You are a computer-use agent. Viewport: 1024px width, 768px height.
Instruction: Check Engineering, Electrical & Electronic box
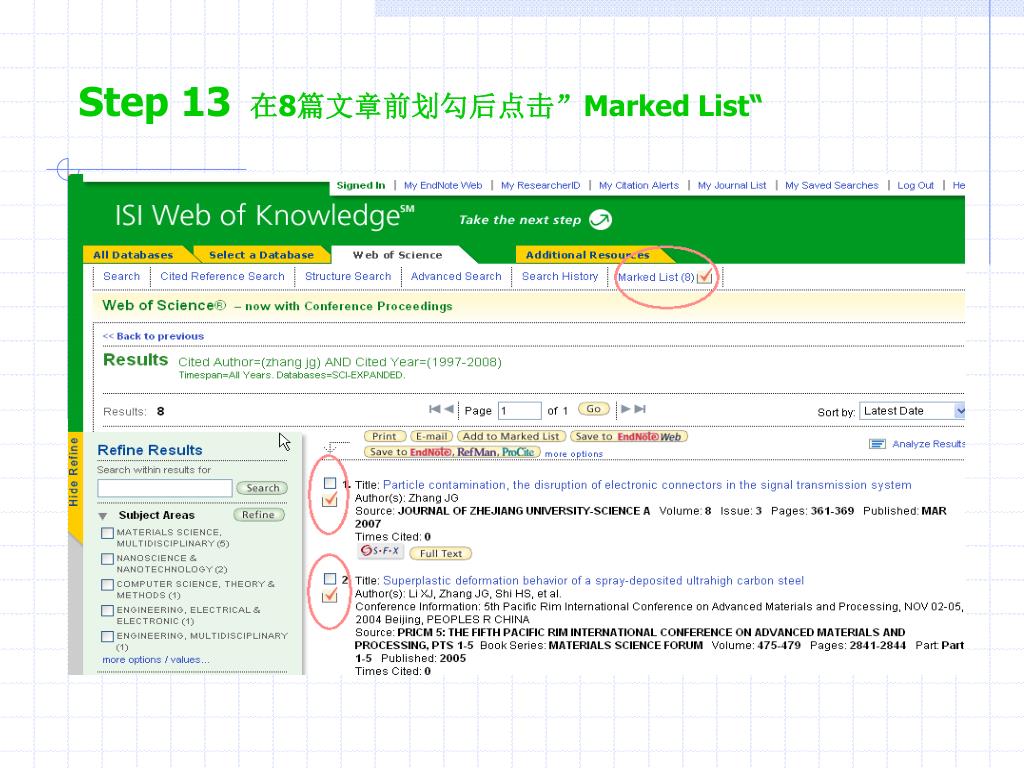tap(107, 611)
